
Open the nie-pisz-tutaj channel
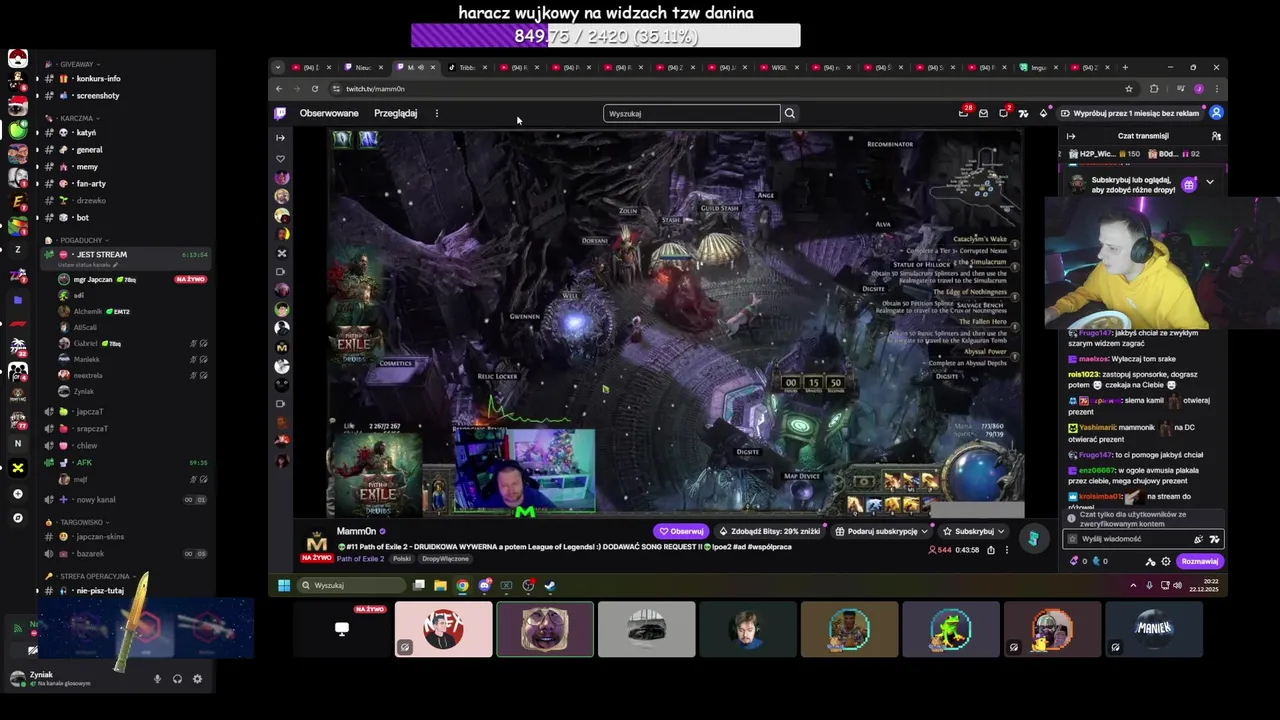pos(100,590)
